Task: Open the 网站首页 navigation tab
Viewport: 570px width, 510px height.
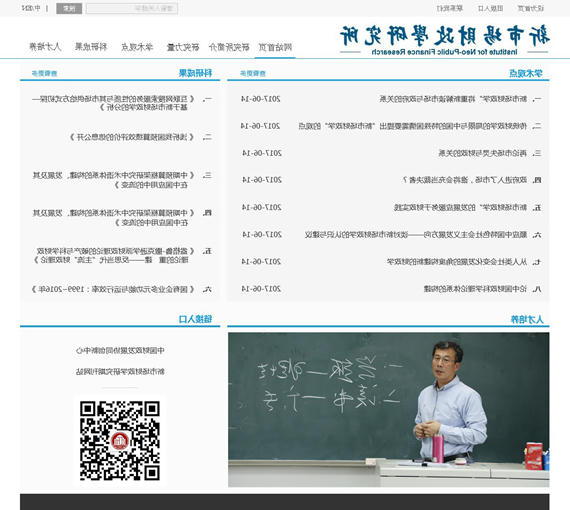Action: [x=275, y=47]
